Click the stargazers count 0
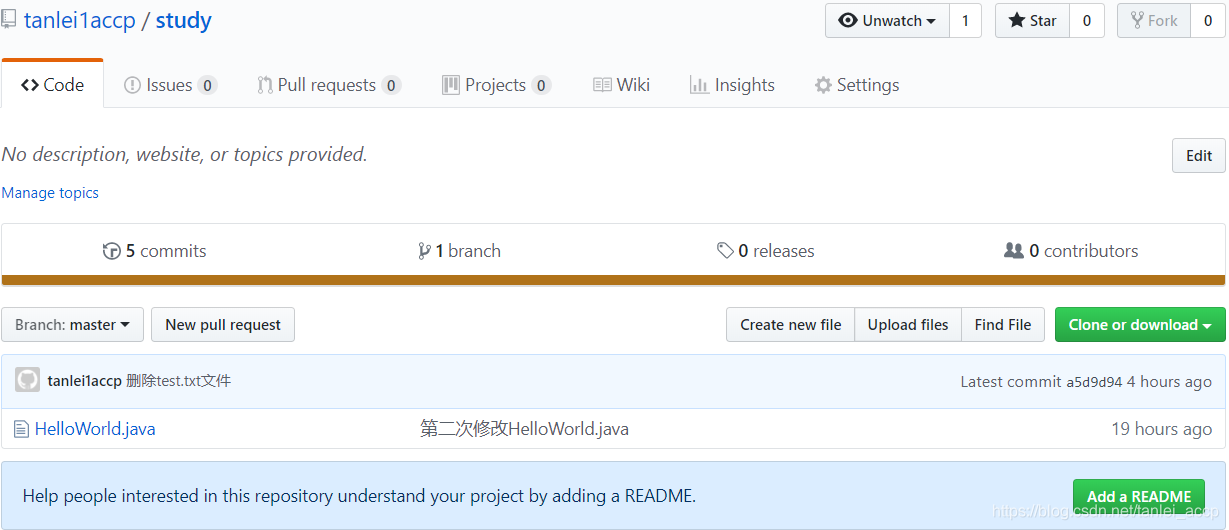This screenshot has height=530, width=1229. click(x=1087, y=21)
